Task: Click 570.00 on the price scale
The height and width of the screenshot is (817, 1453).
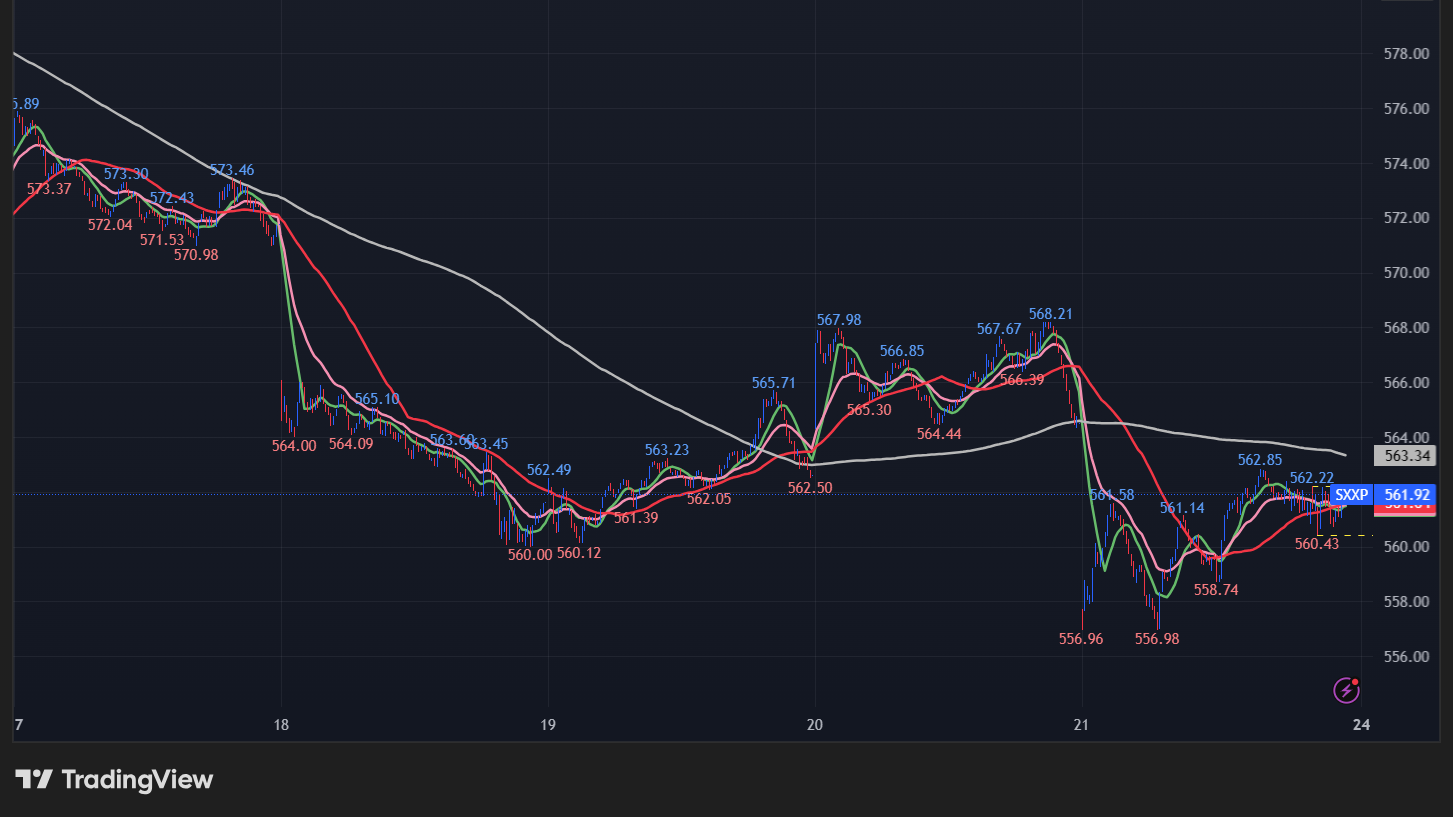Action: 1405,273
